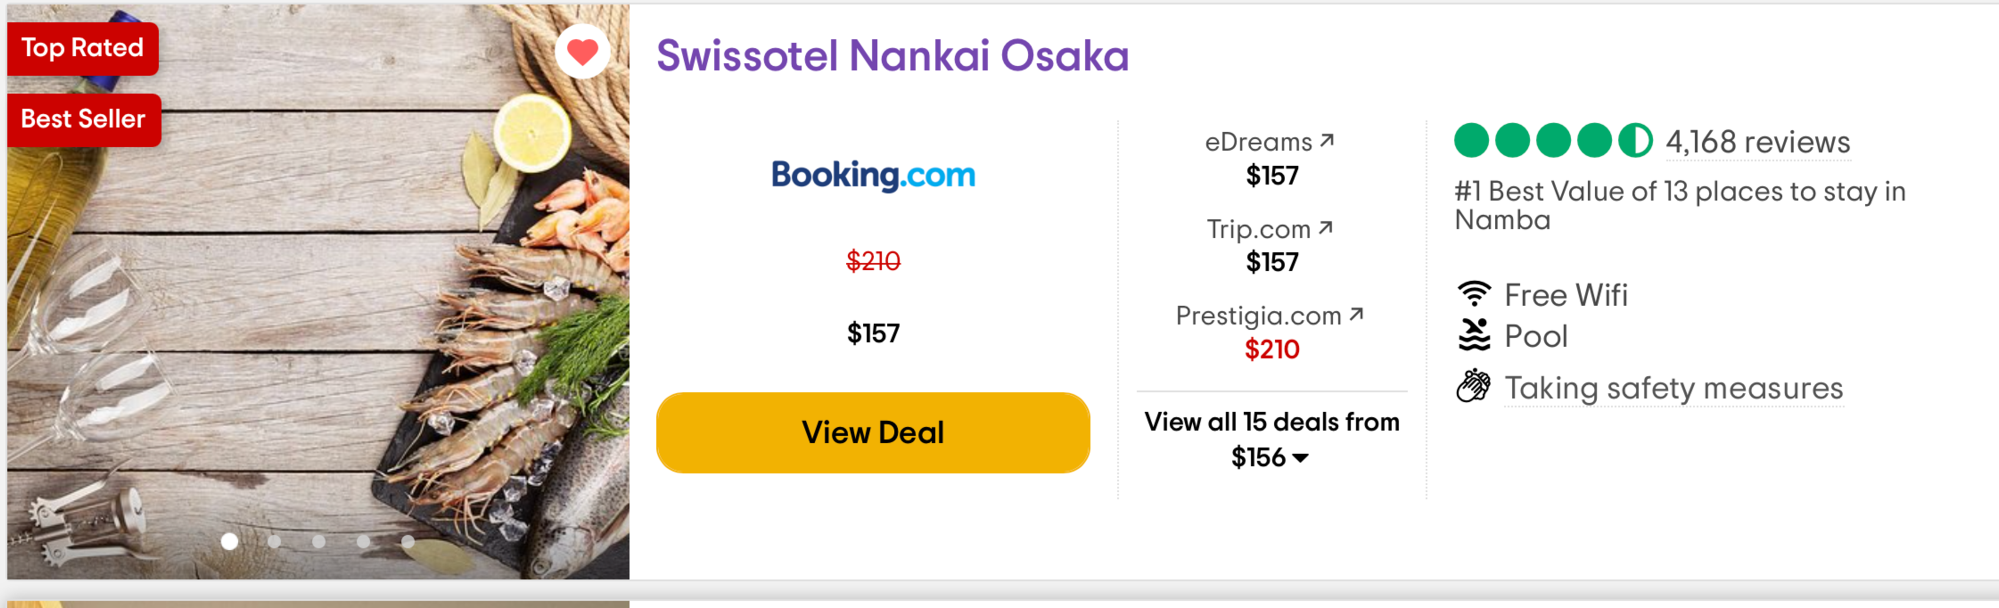Click the Pool swimmer icon
1999x608 pixels.
tap(1474, 335)
